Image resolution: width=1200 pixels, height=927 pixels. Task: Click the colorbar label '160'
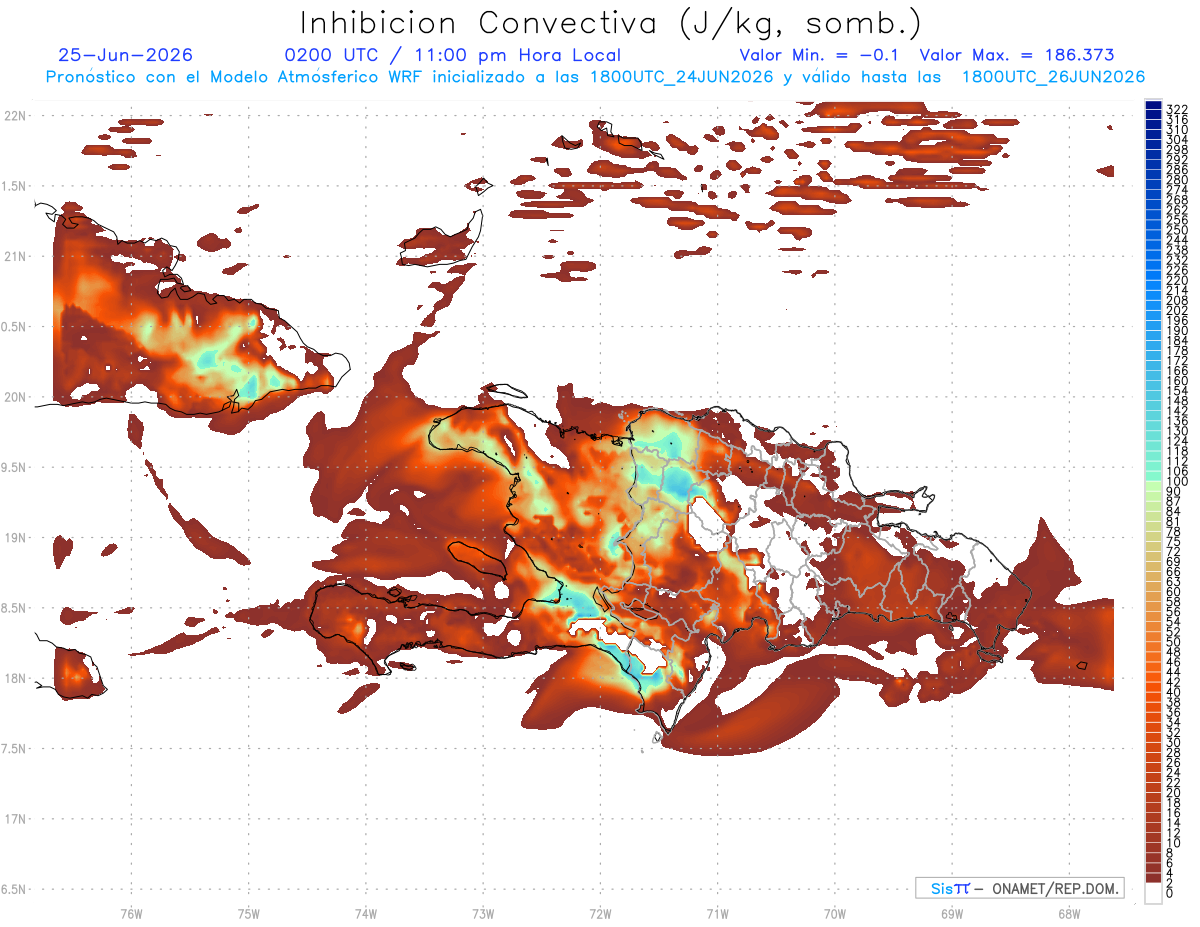(x=1176, y=381)
